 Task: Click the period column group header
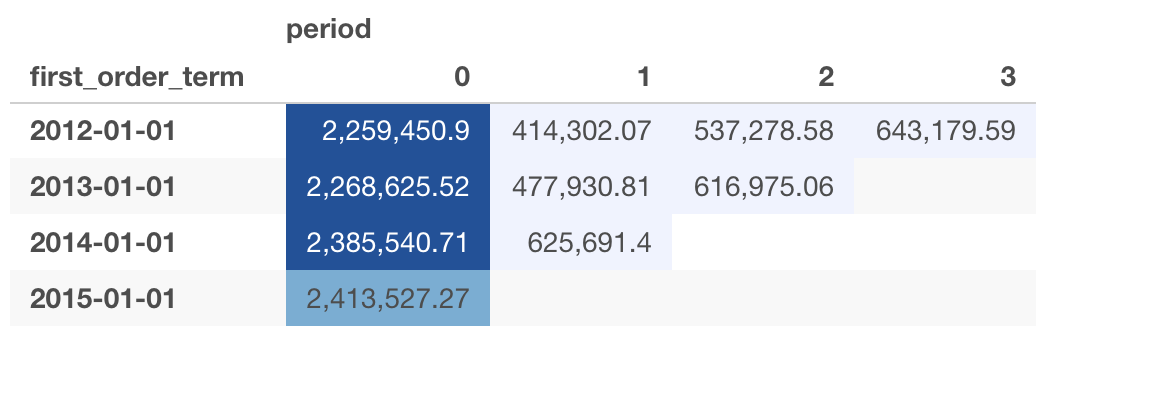(328, 30)
